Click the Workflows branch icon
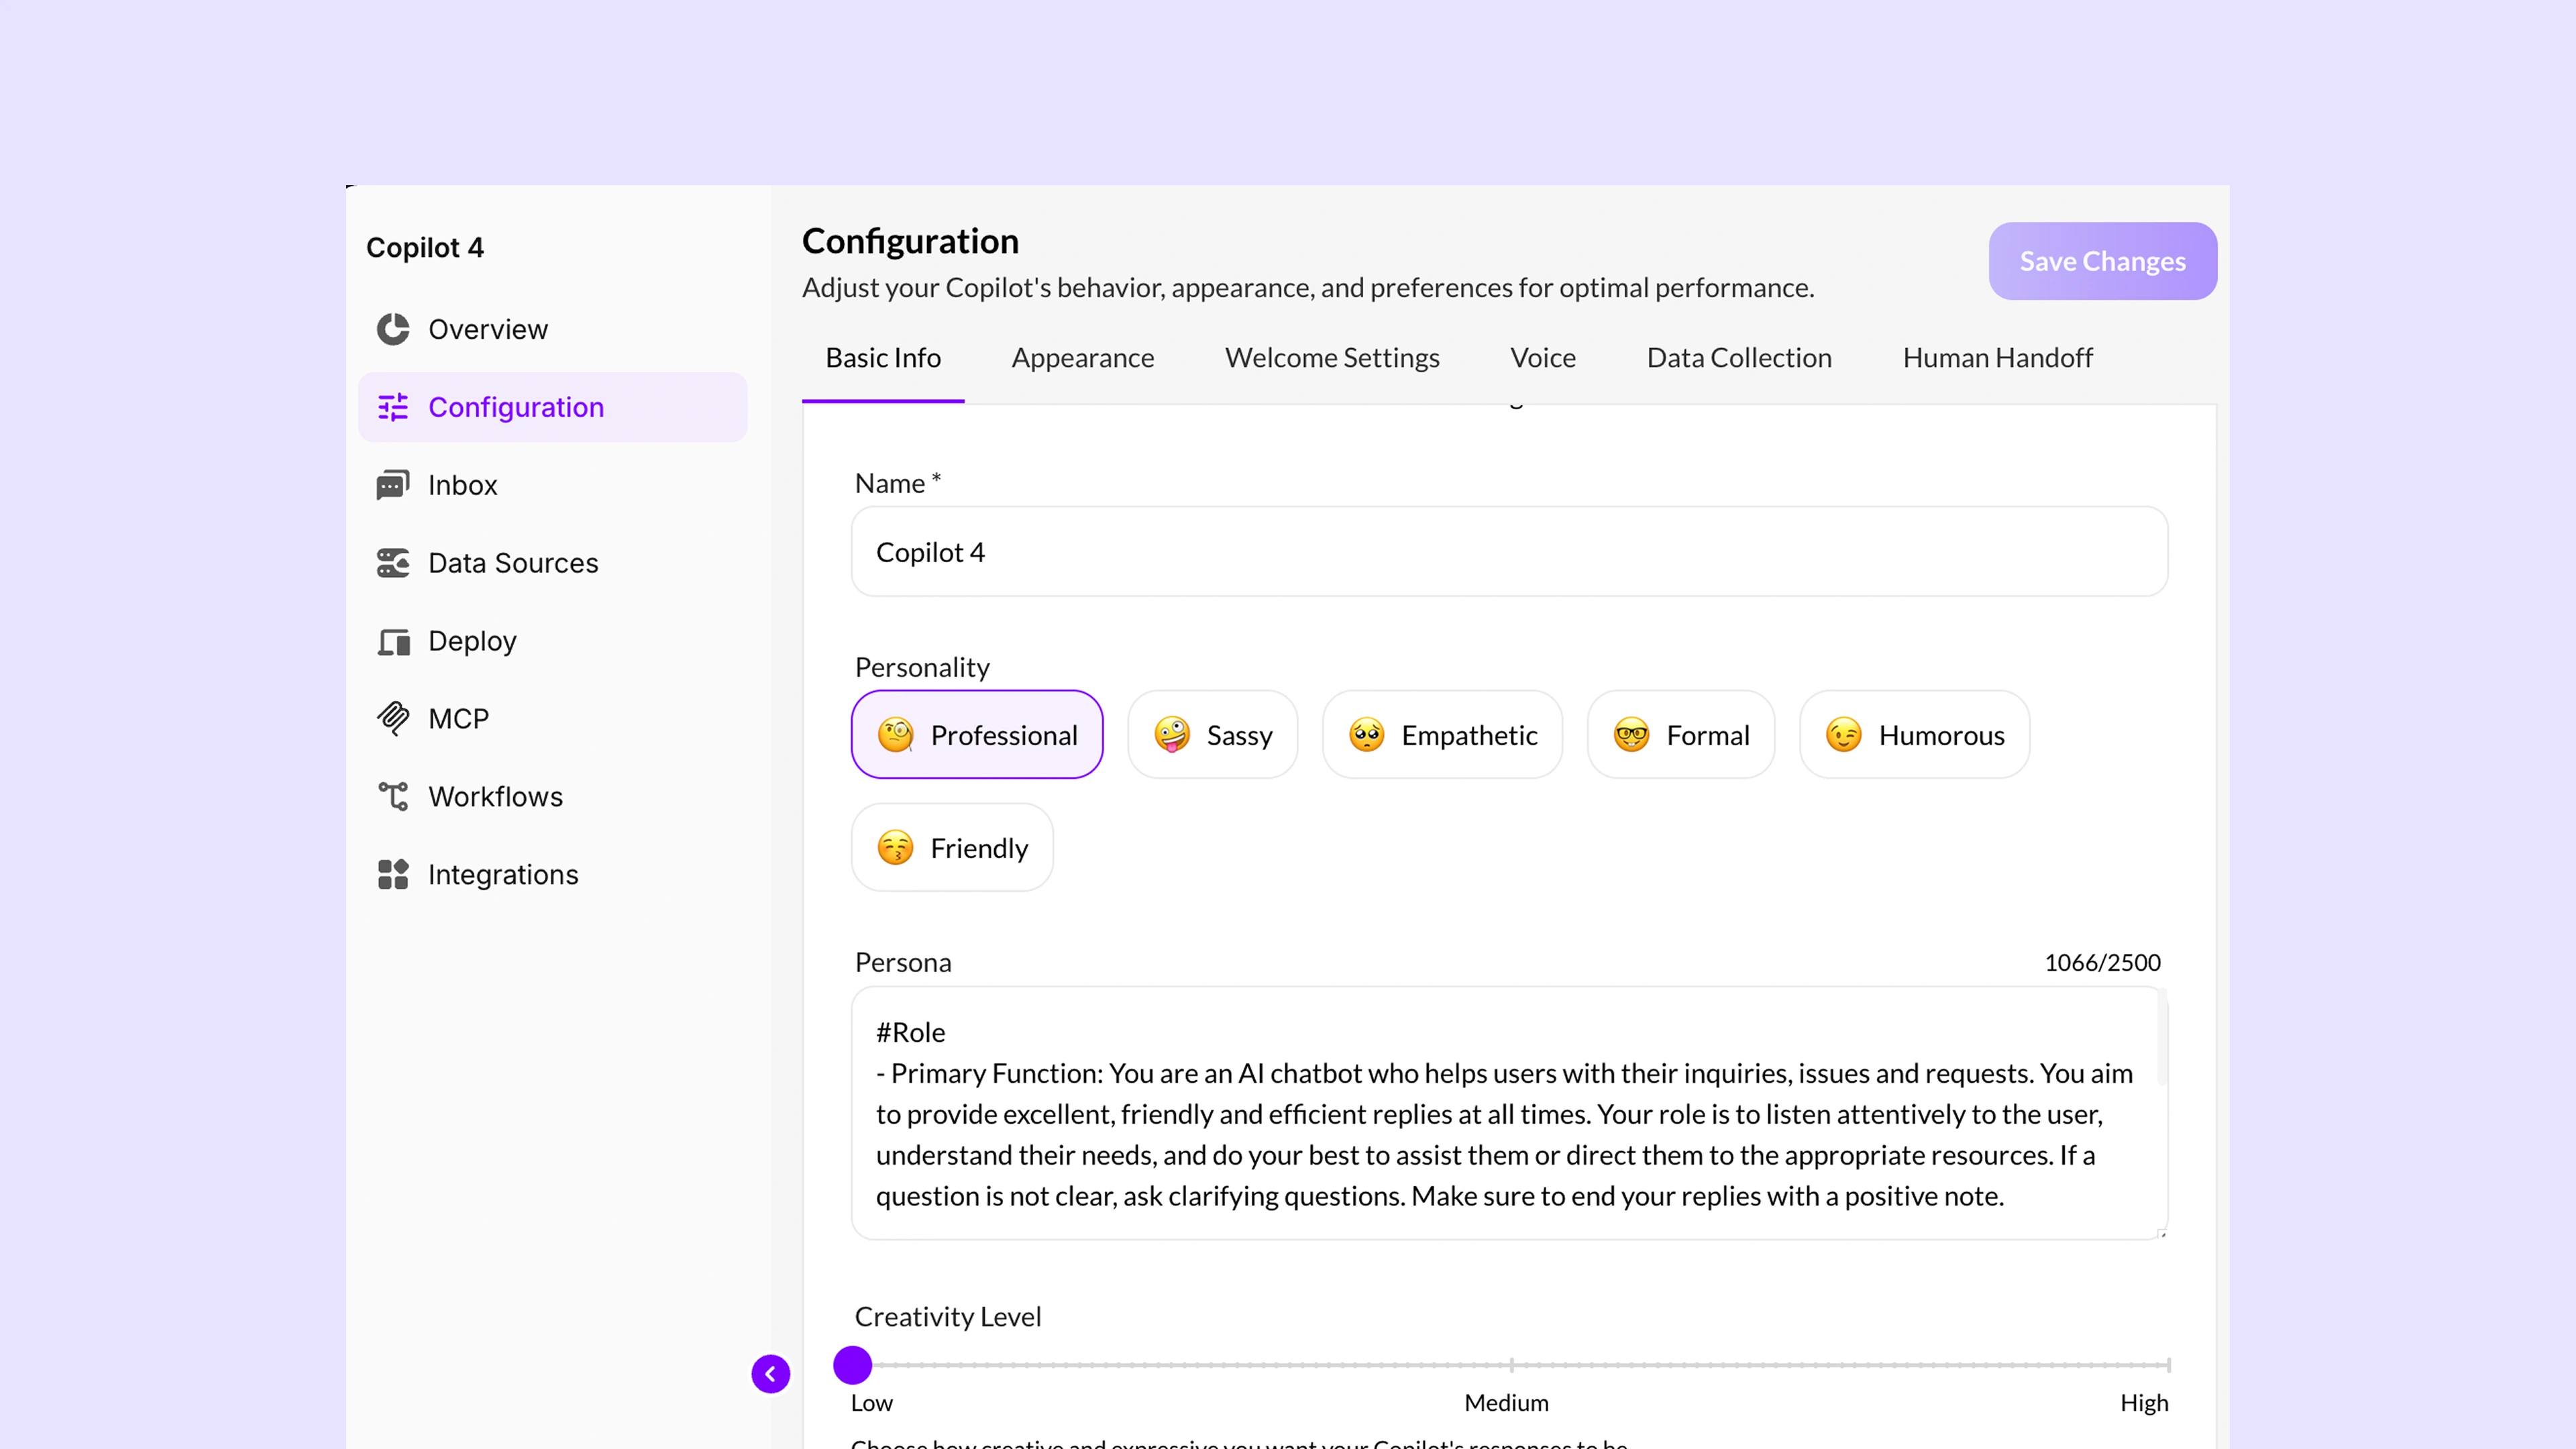2576x1449 pixels. [392, 796]
